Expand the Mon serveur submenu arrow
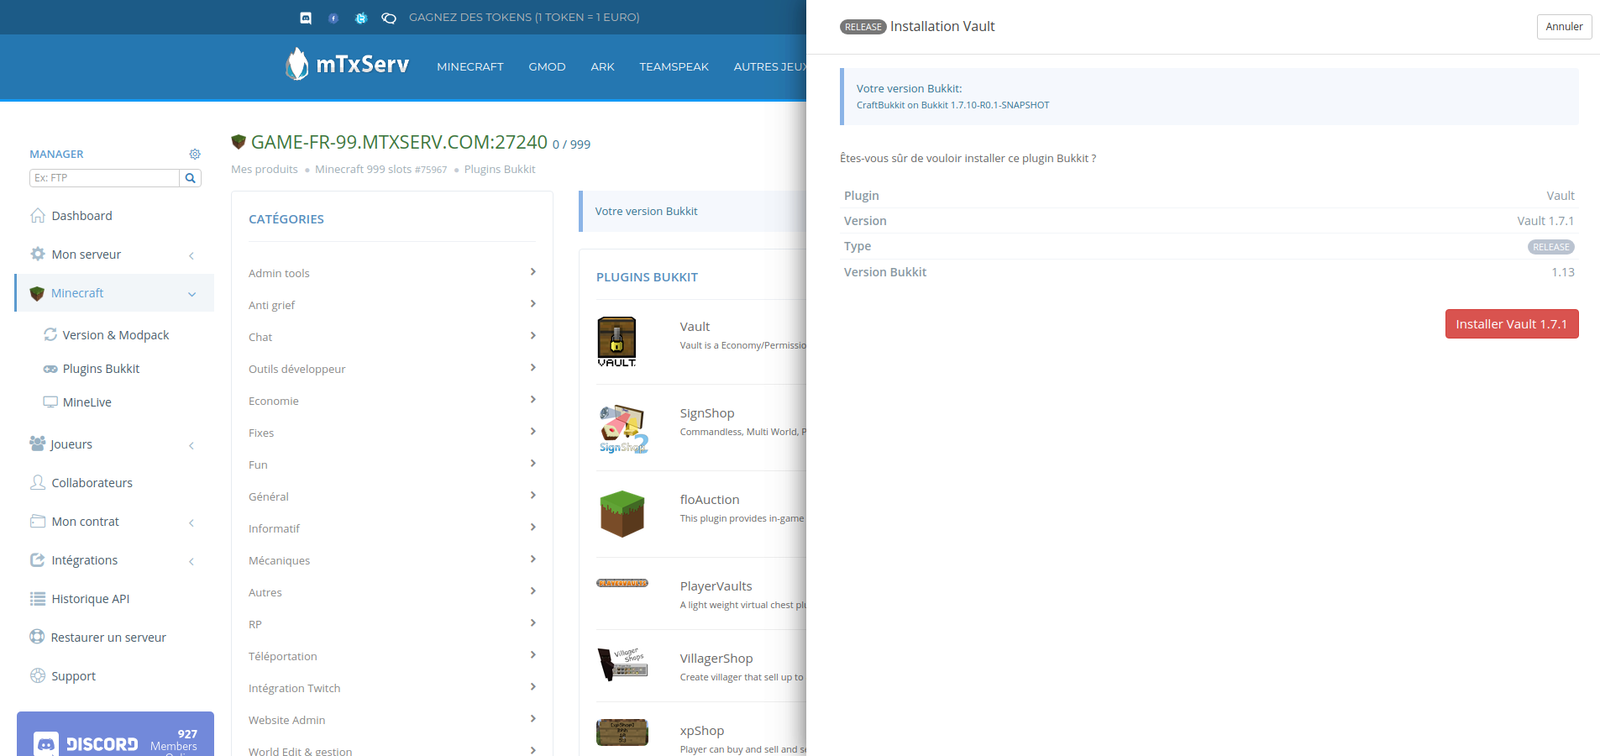This screenshot has width=1600, height=756. (x=191, y=255)
